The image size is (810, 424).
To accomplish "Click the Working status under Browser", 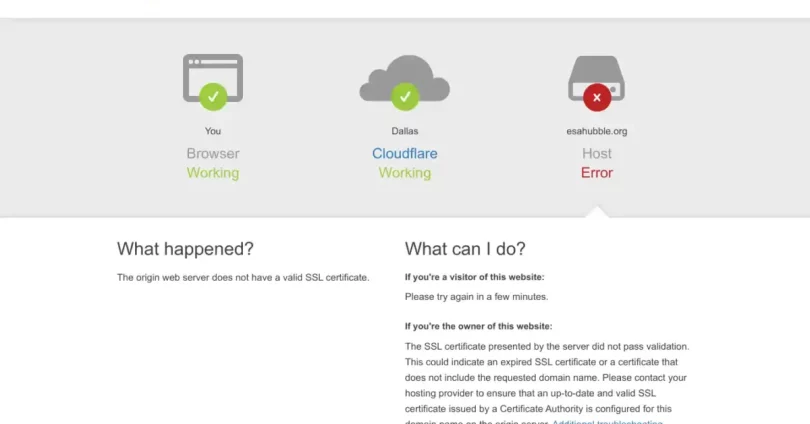I will (x=213, y=173).
